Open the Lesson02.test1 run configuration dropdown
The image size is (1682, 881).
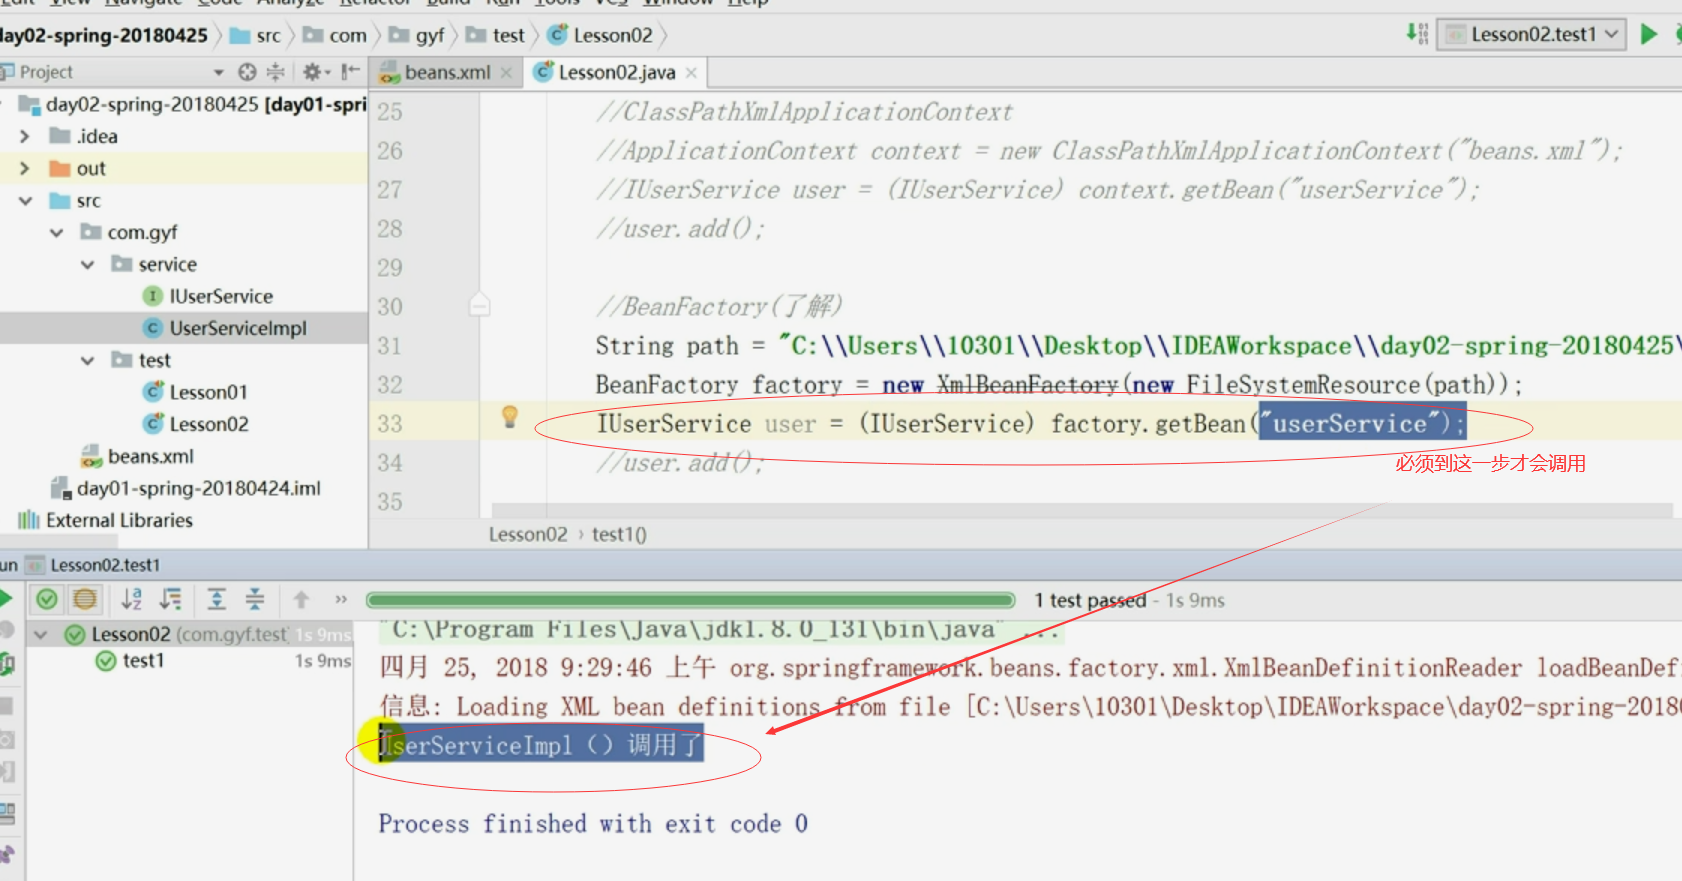click(x=1531, y=35)
